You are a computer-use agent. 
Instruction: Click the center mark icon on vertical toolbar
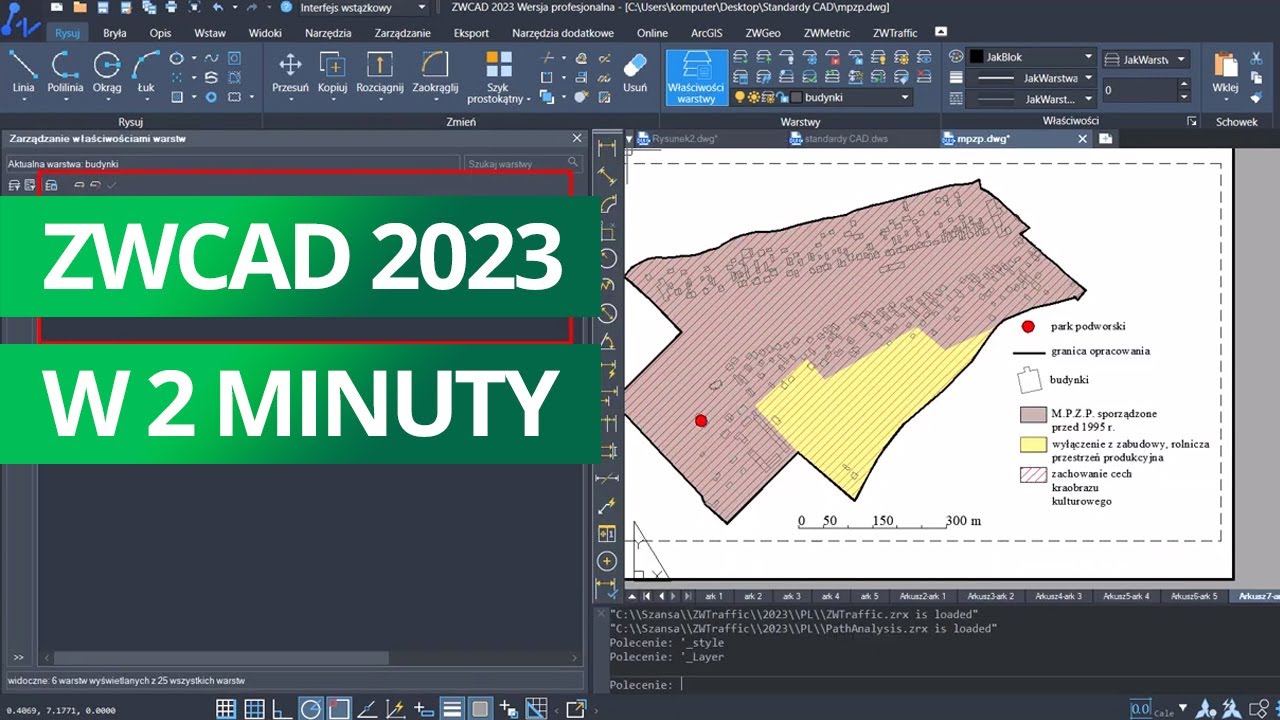click(606, 561)
